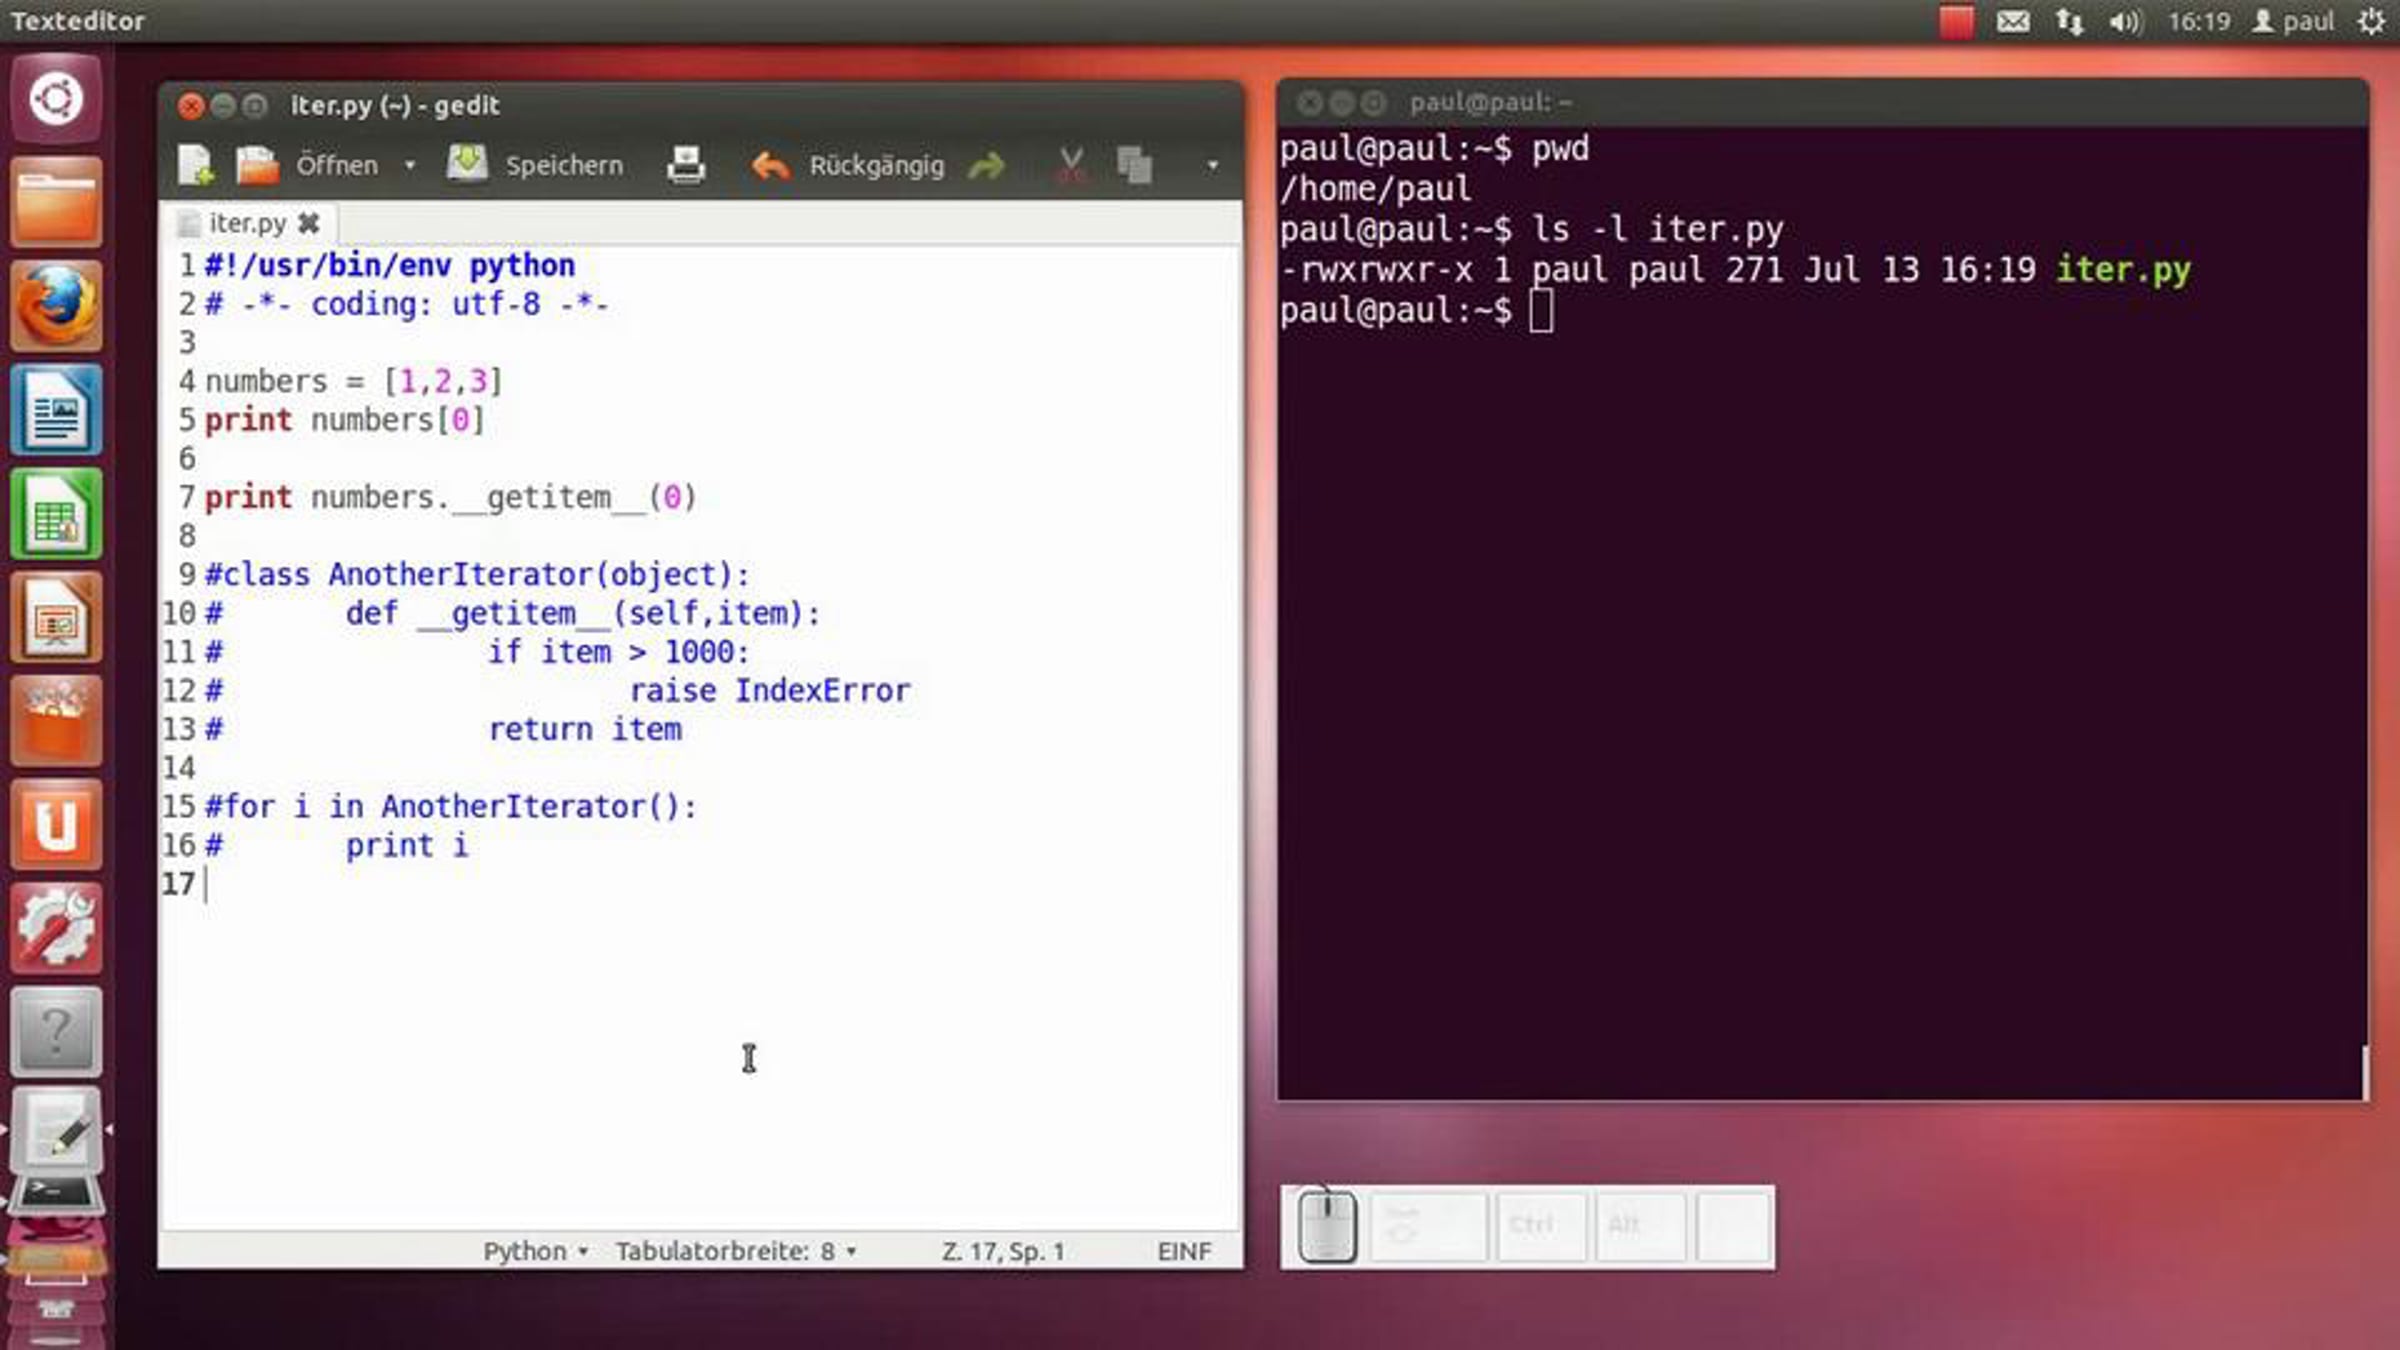Open Firefox from the launcher
This screenshot has width=2400, height=1350.
pyautogui.click(x=56, y=305)
